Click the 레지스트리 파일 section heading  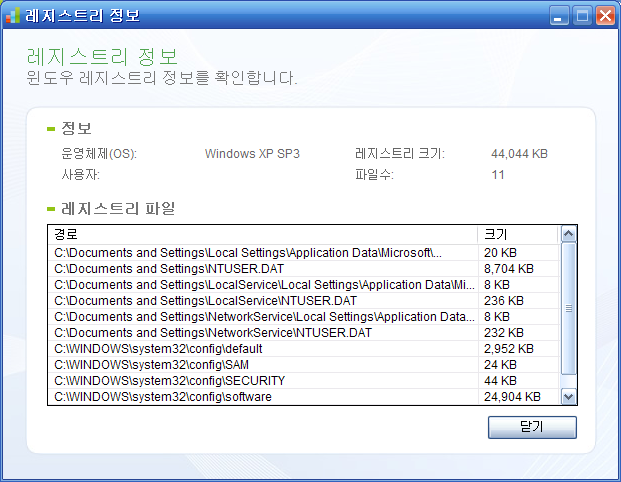pos(118,208)
